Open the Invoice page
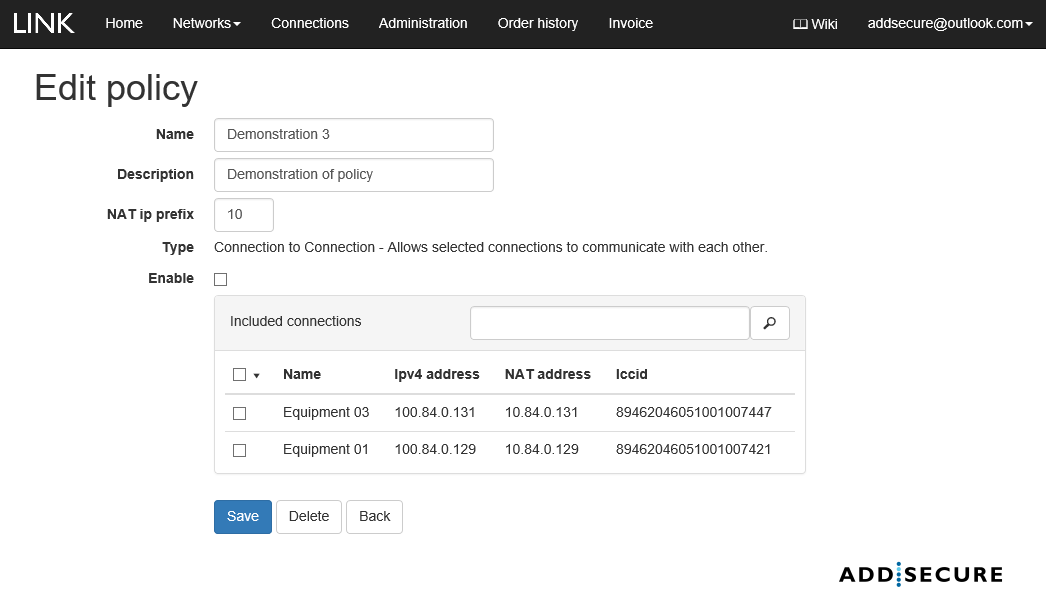The height and width of the screenshot is (598, 1046). (630, 23)
